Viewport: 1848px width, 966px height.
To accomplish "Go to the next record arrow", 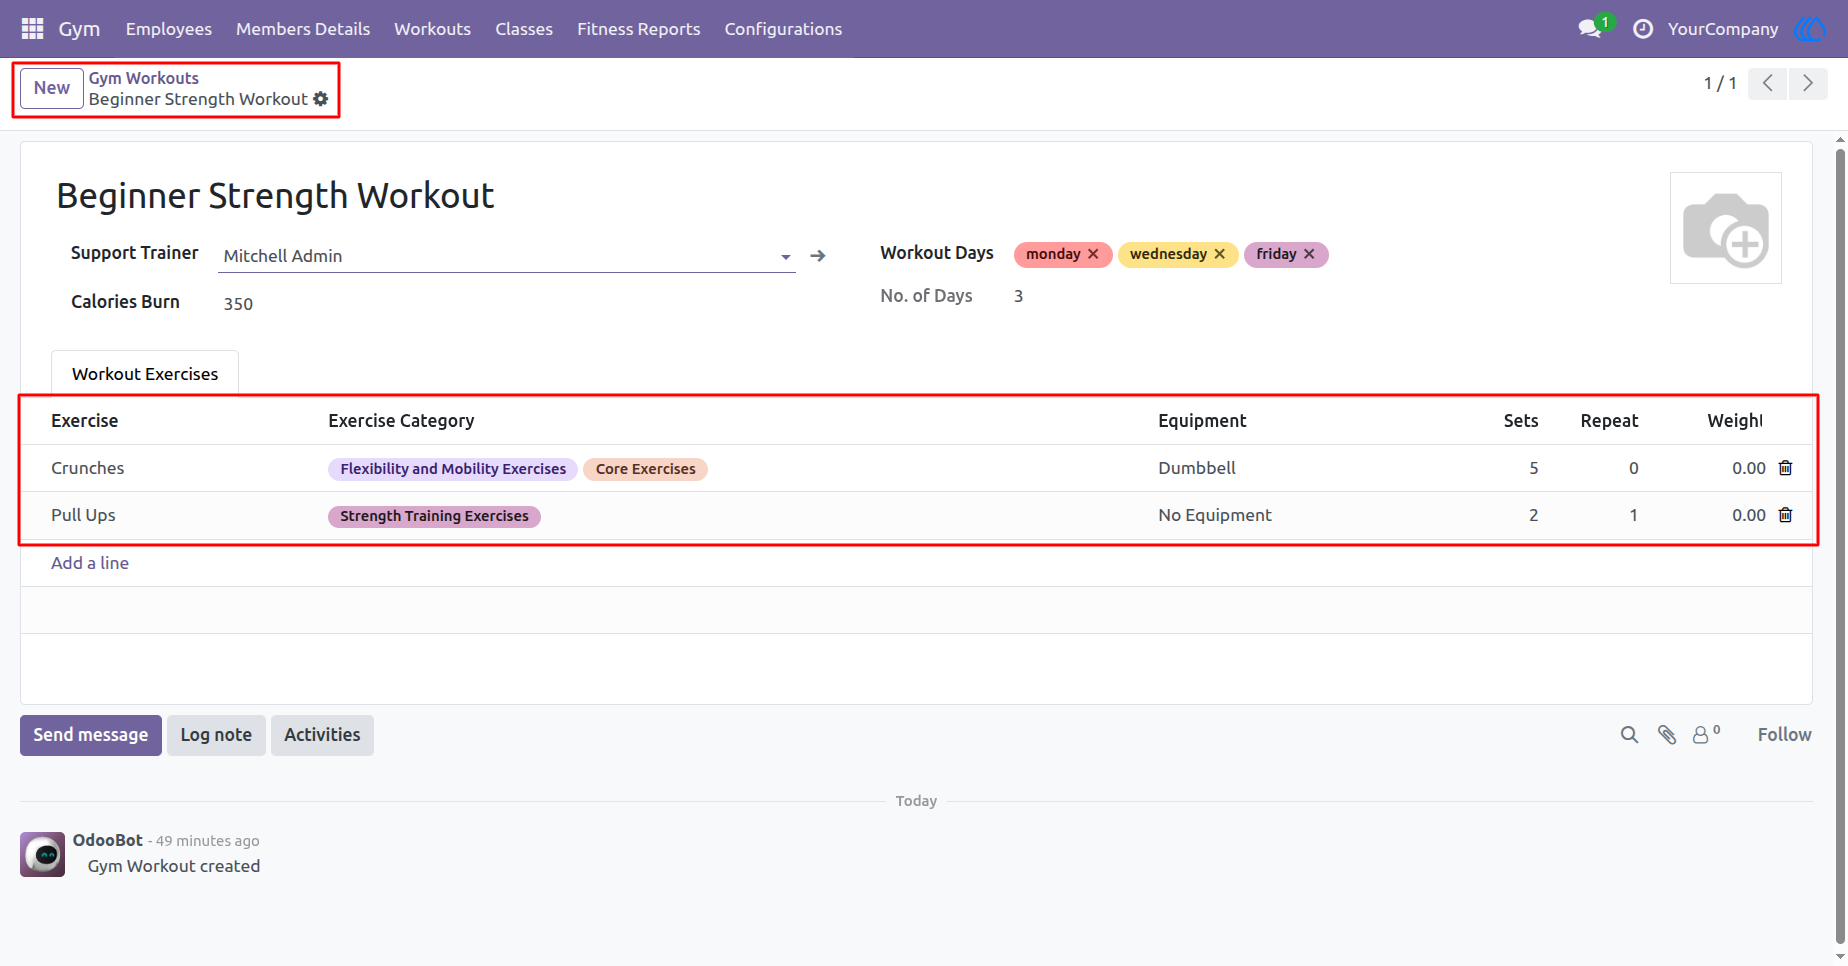I will [1808, 83].
